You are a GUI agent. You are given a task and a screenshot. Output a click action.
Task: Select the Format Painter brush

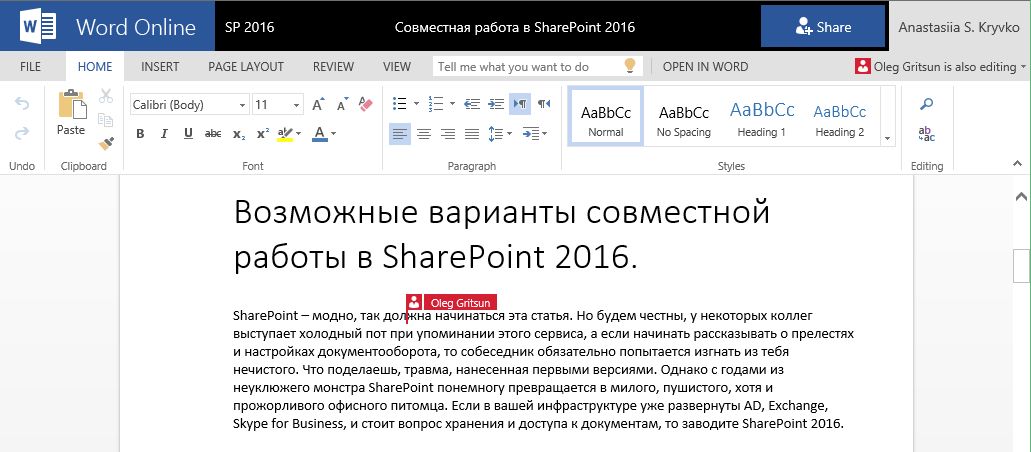click(106, 143)
